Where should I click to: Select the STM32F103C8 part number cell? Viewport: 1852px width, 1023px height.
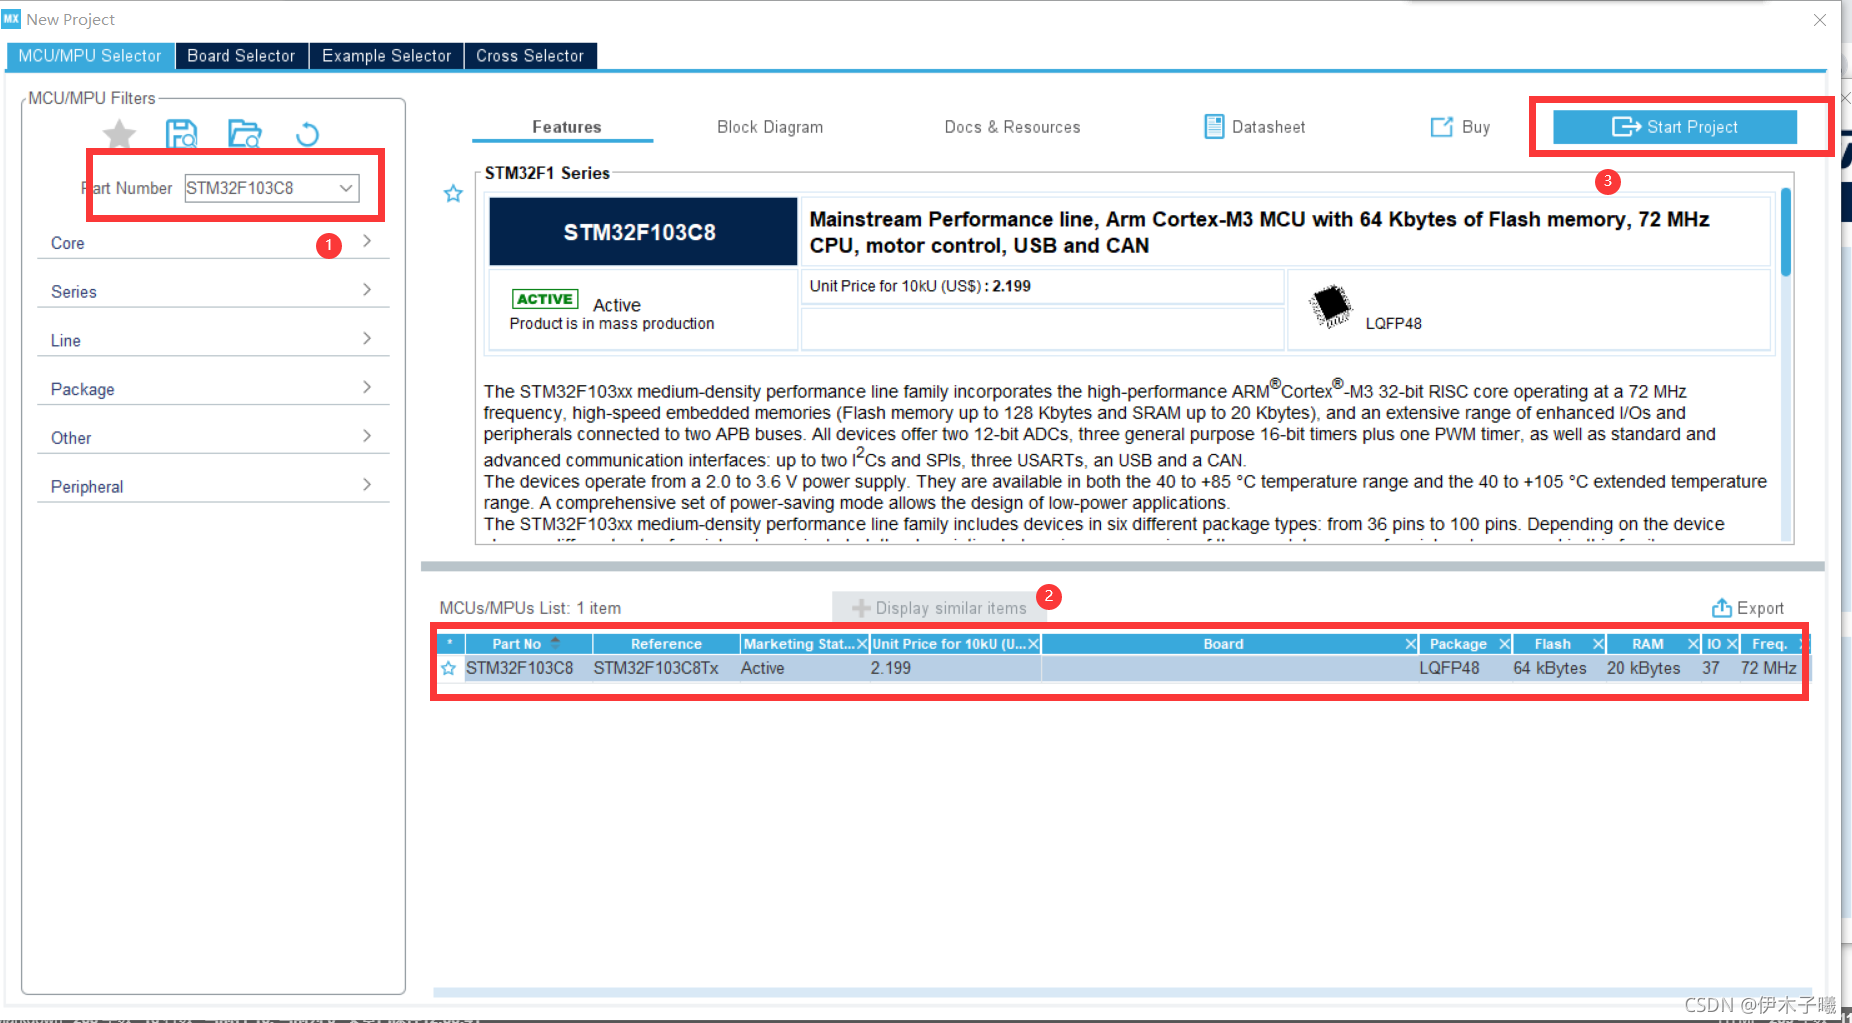click(x=520, y=668)
